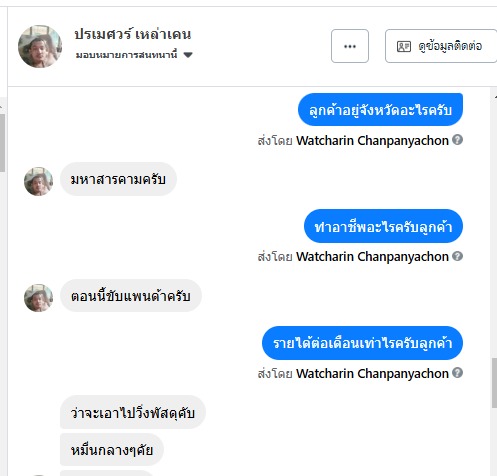Open the large profile picture in header
Image resolution: width=497 pixels, height=476 pixels.
click(x=40, y=46)
